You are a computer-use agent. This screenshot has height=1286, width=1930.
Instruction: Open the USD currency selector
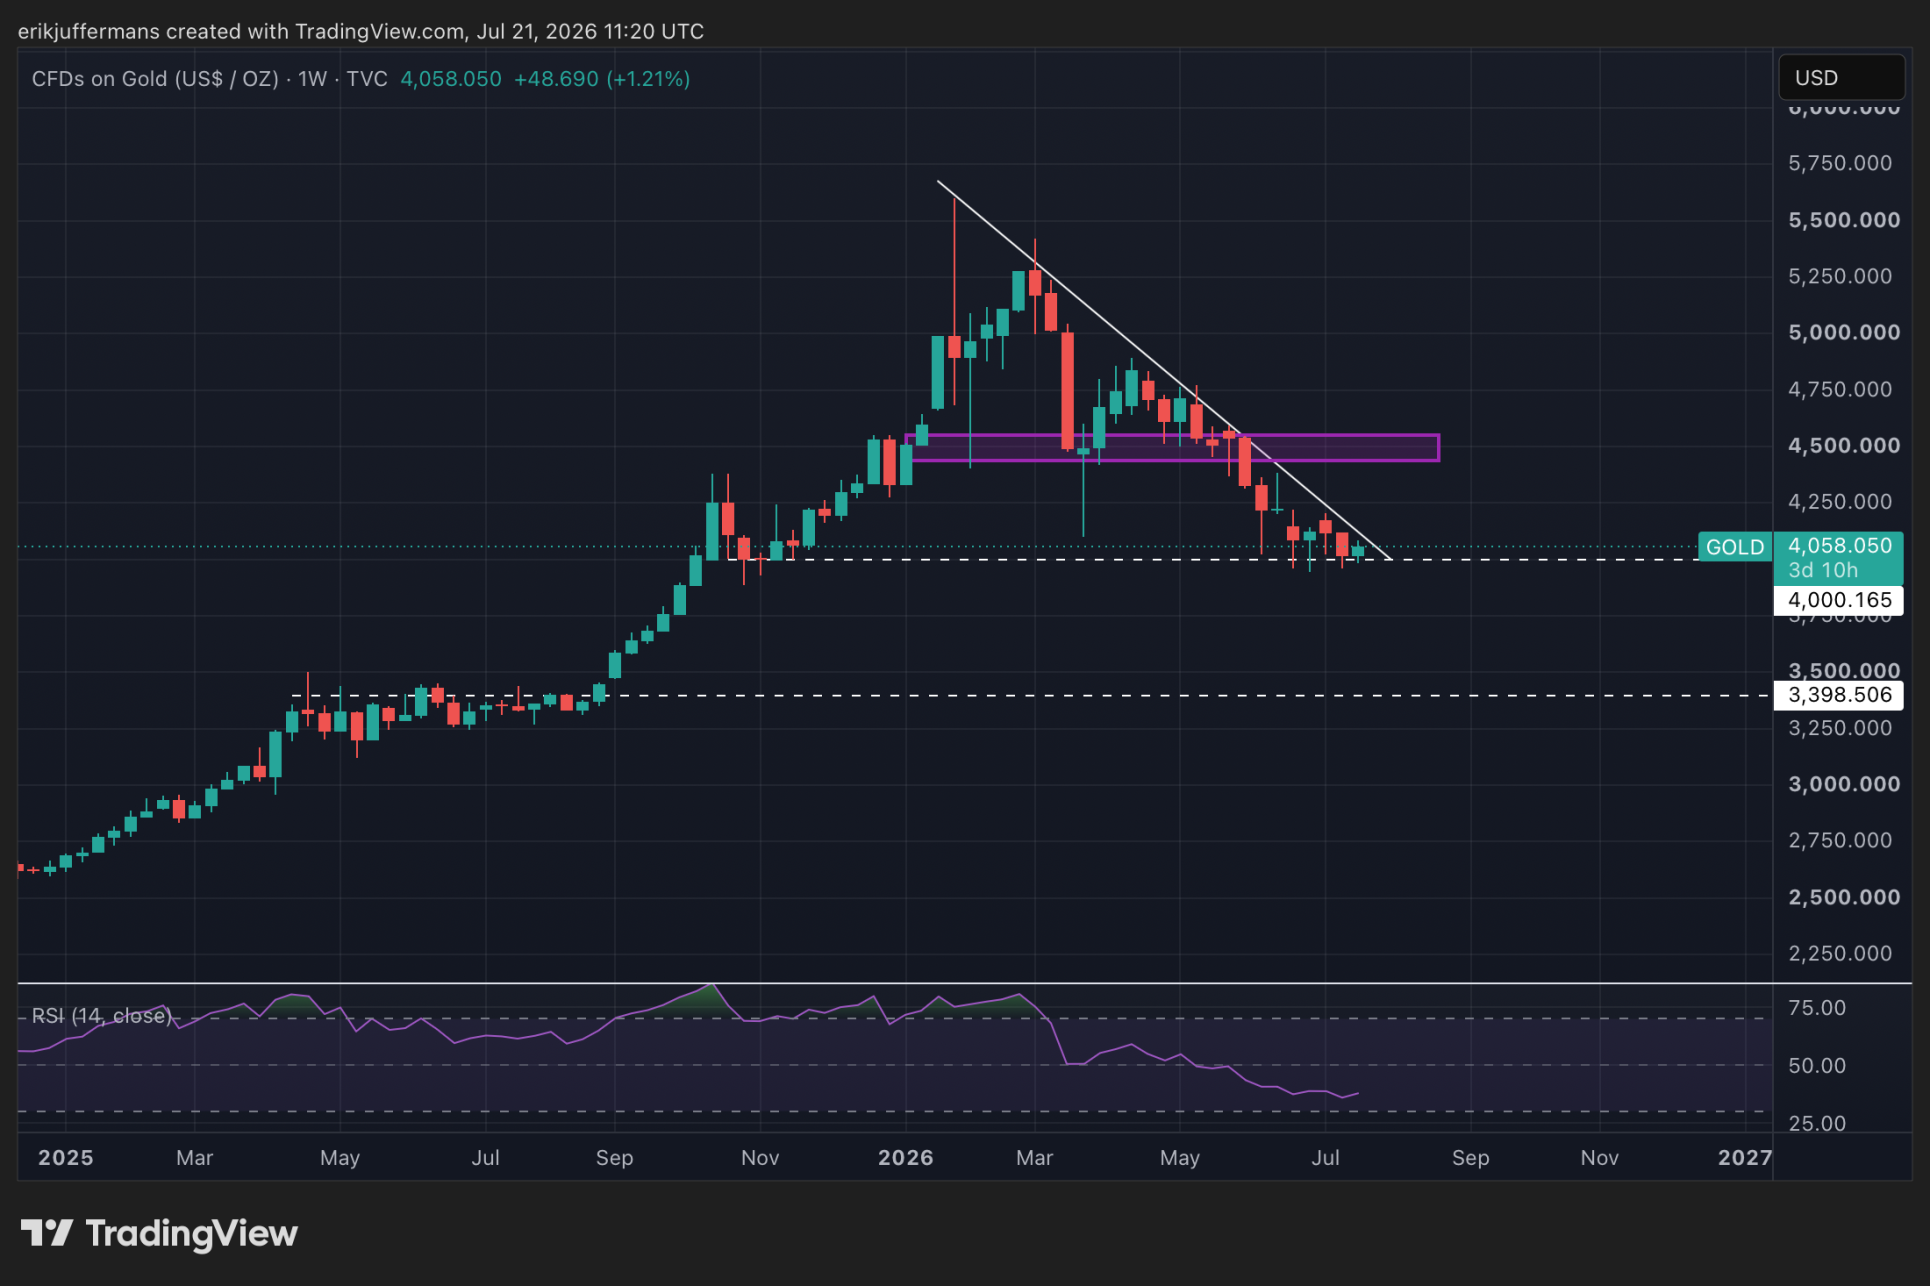[1840, 78]
